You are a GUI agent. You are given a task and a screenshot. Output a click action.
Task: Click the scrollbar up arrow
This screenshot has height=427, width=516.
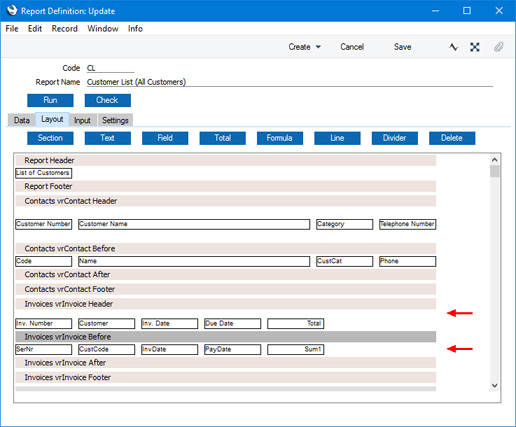pos(495,160)
